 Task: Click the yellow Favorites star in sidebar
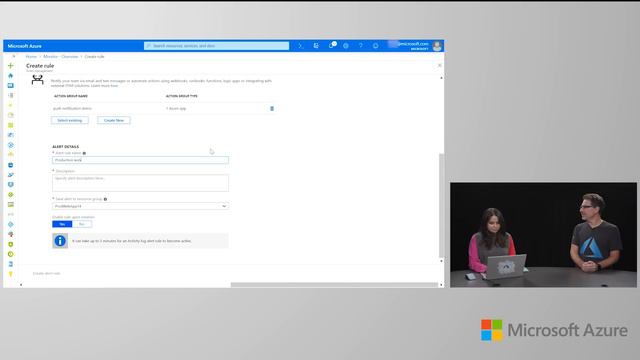tap(11, 105)
